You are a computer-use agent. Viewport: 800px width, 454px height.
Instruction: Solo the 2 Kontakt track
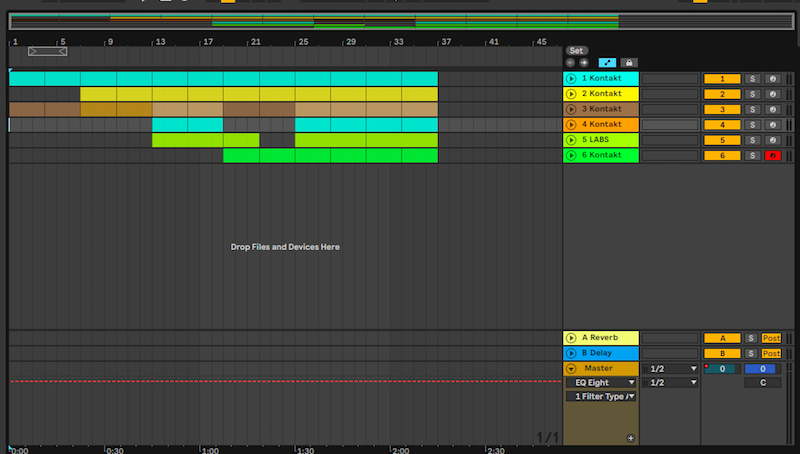pyautogui.click(x=752, y=94)
